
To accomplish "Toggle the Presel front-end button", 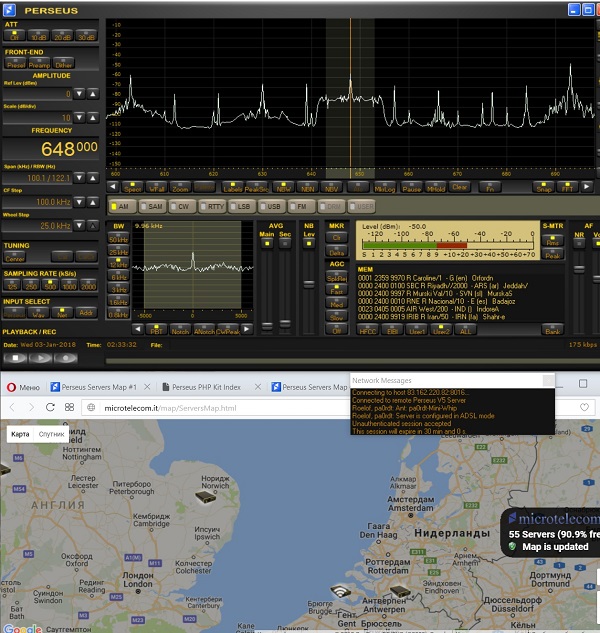I will tap(15, 63).
